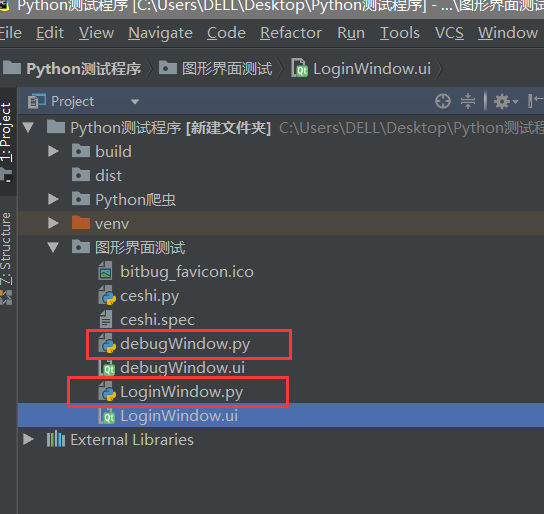This screenshot has width=544, height=514.
Task: Expand the Python爬虫 folder
Action: point(53,199)
